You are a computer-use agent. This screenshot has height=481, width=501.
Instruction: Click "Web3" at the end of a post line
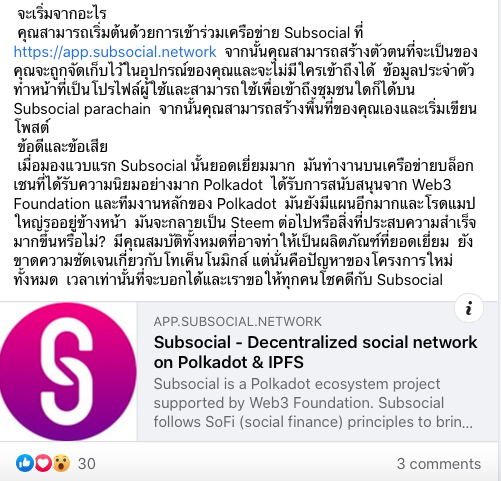[x=431, y=185]
